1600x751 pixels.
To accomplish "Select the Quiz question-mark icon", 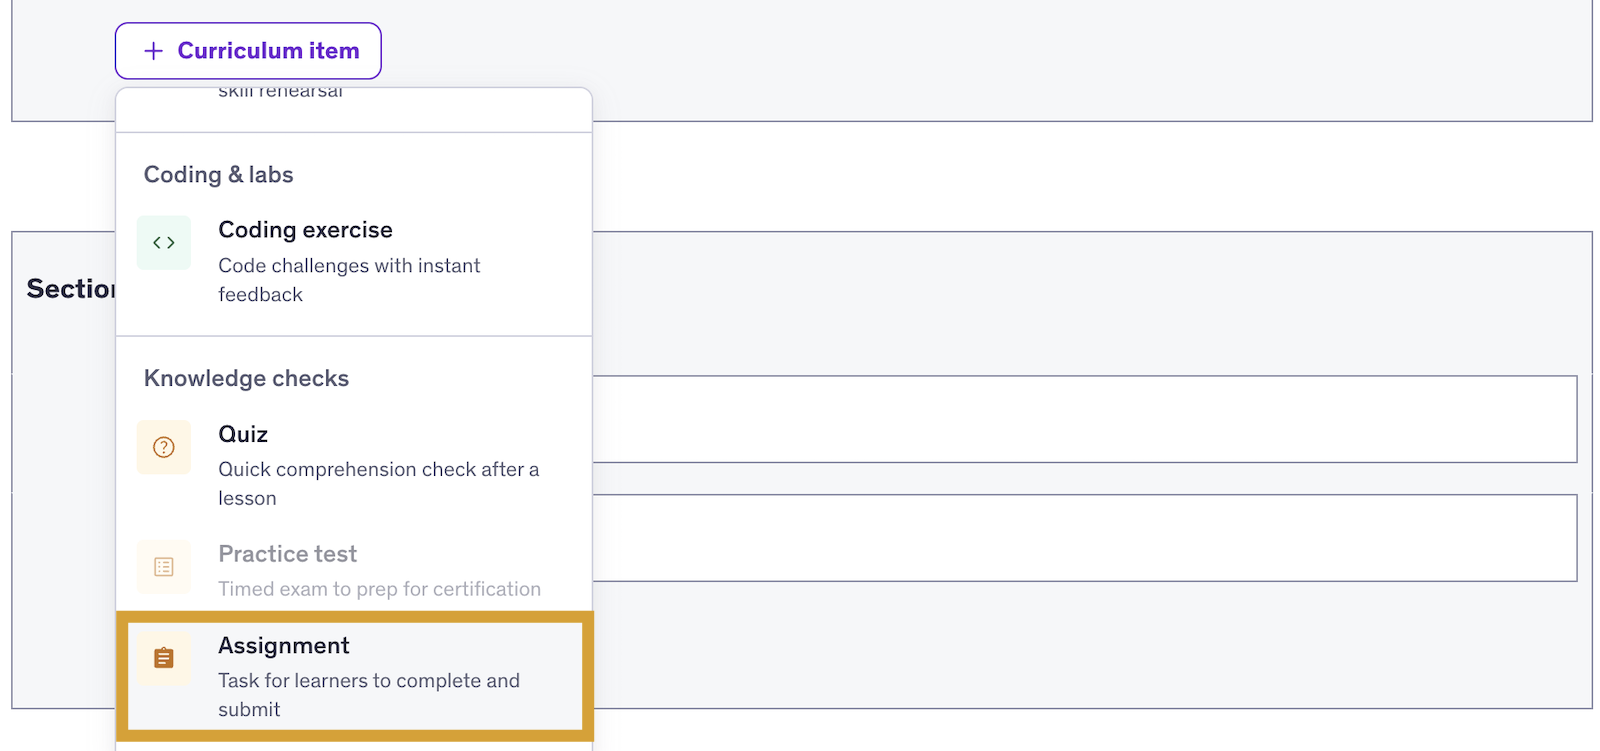I will [164, 447].
